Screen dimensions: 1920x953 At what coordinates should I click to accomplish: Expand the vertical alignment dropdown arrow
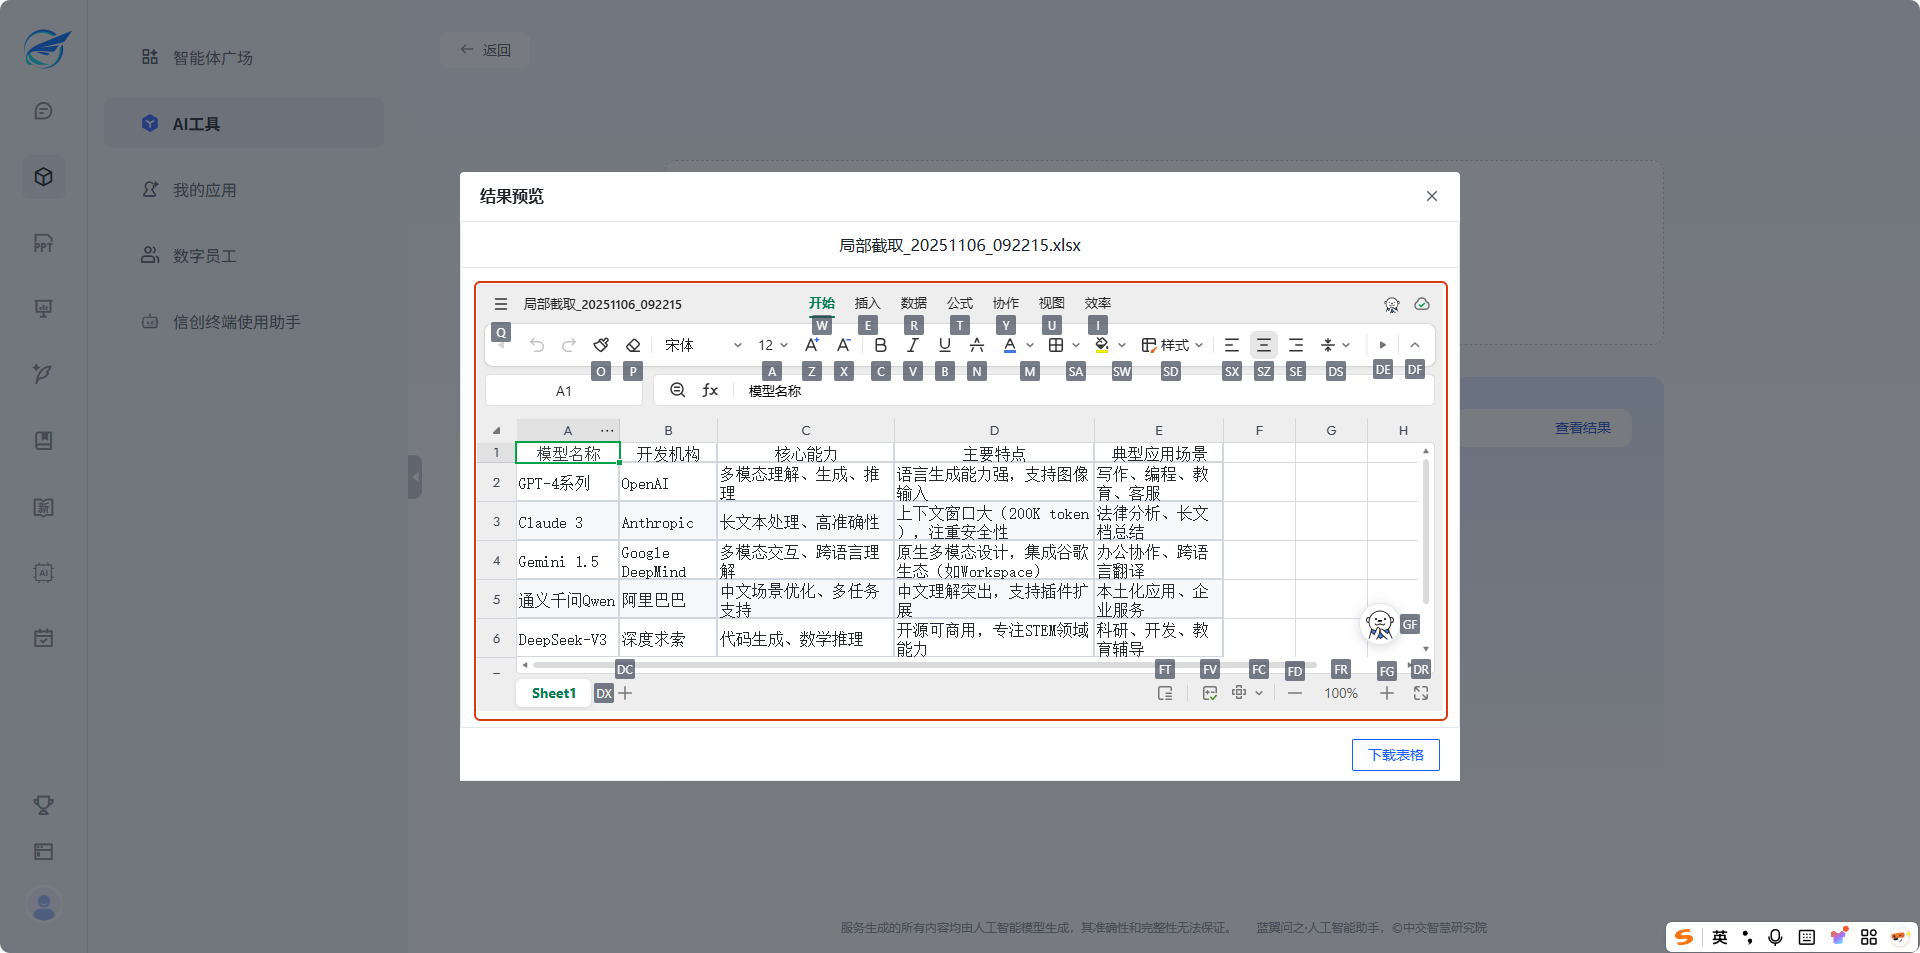1346,345
